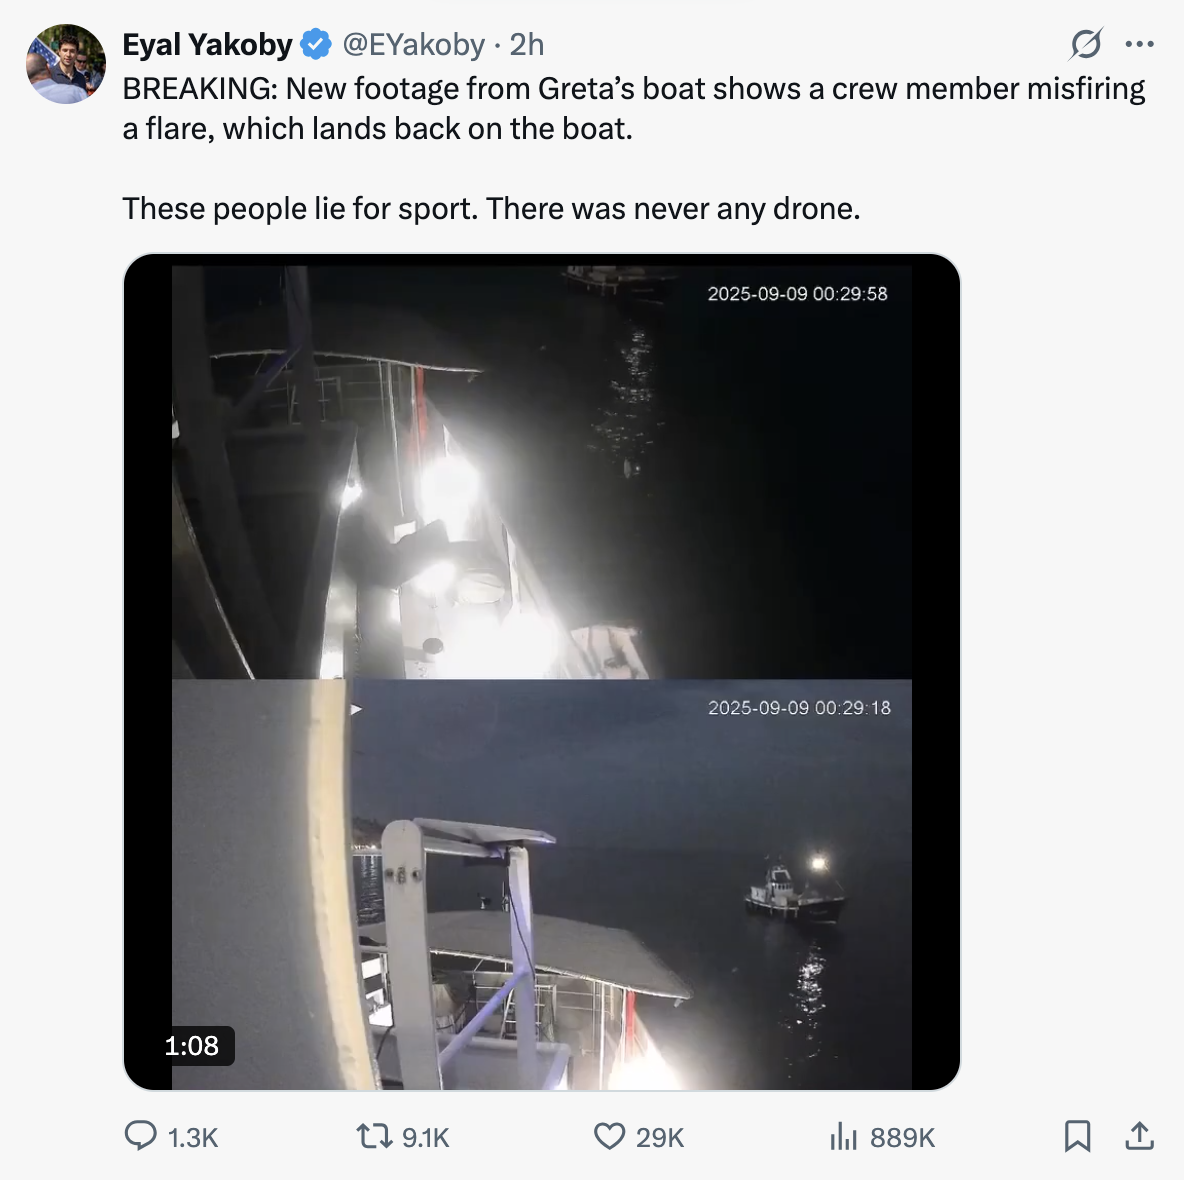Click the blue verified badge
The image size is (1184, 1180).
316,45
